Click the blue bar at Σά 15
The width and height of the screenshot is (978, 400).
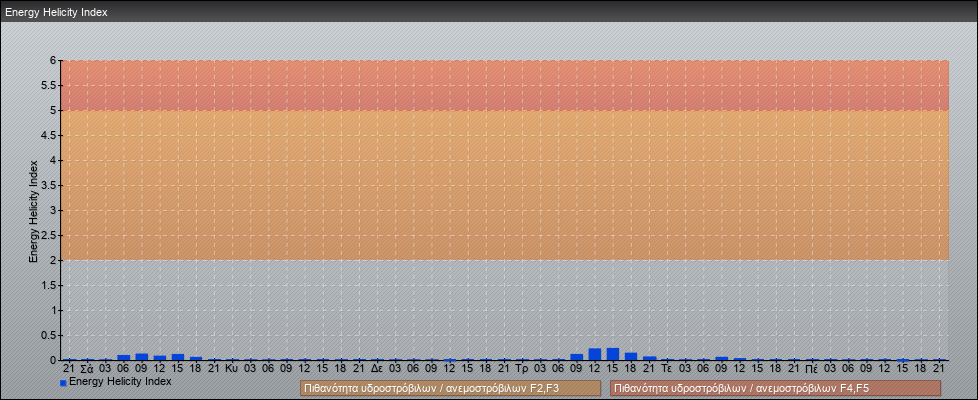(178, 357)
